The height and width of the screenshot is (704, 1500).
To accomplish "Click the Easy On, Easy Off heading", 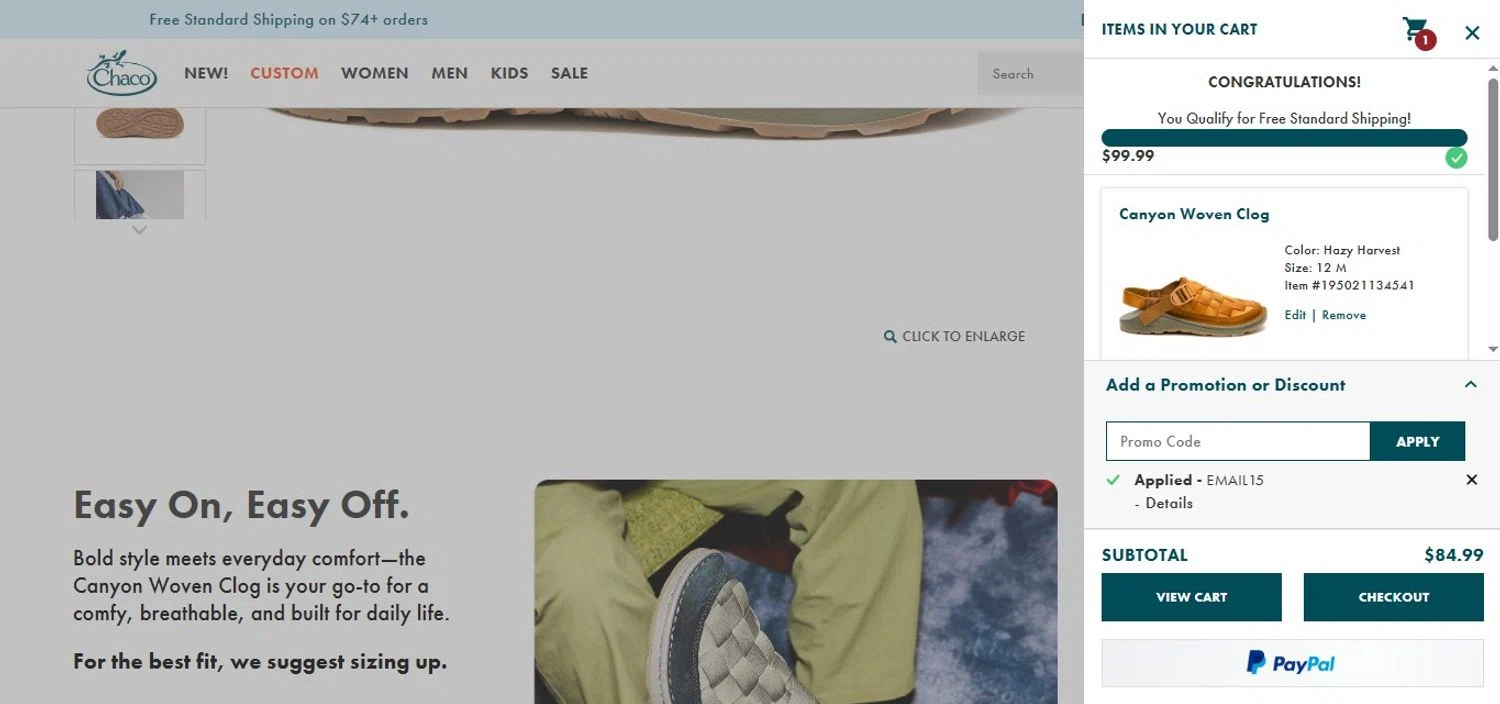I will [241, 505].
